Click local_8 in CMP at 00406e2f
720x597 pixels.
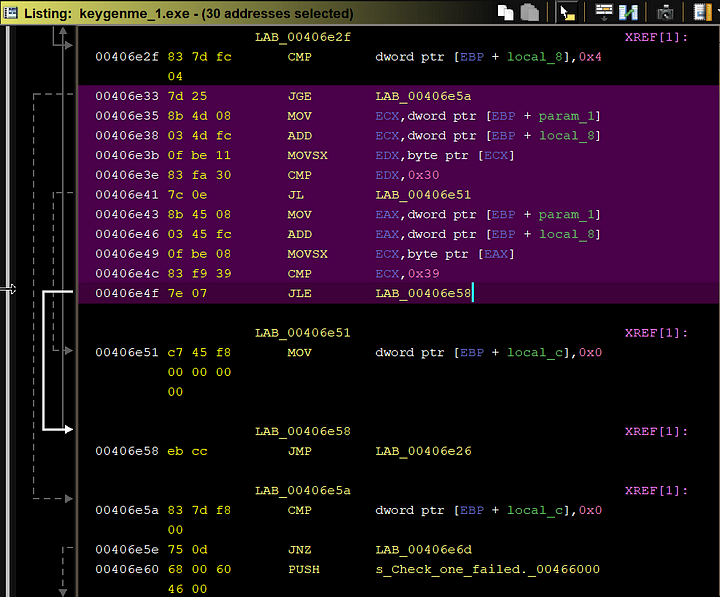point(535,57)
